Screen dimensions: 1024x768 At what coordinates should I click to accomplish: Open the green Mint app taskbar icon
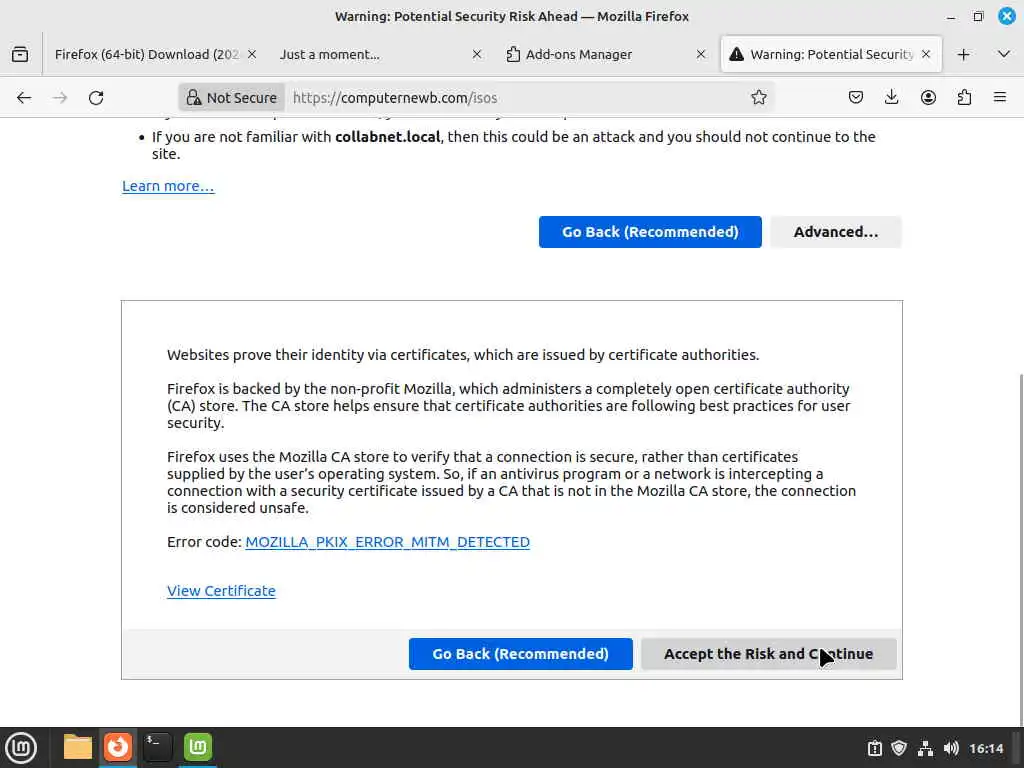tap(198, 746)
